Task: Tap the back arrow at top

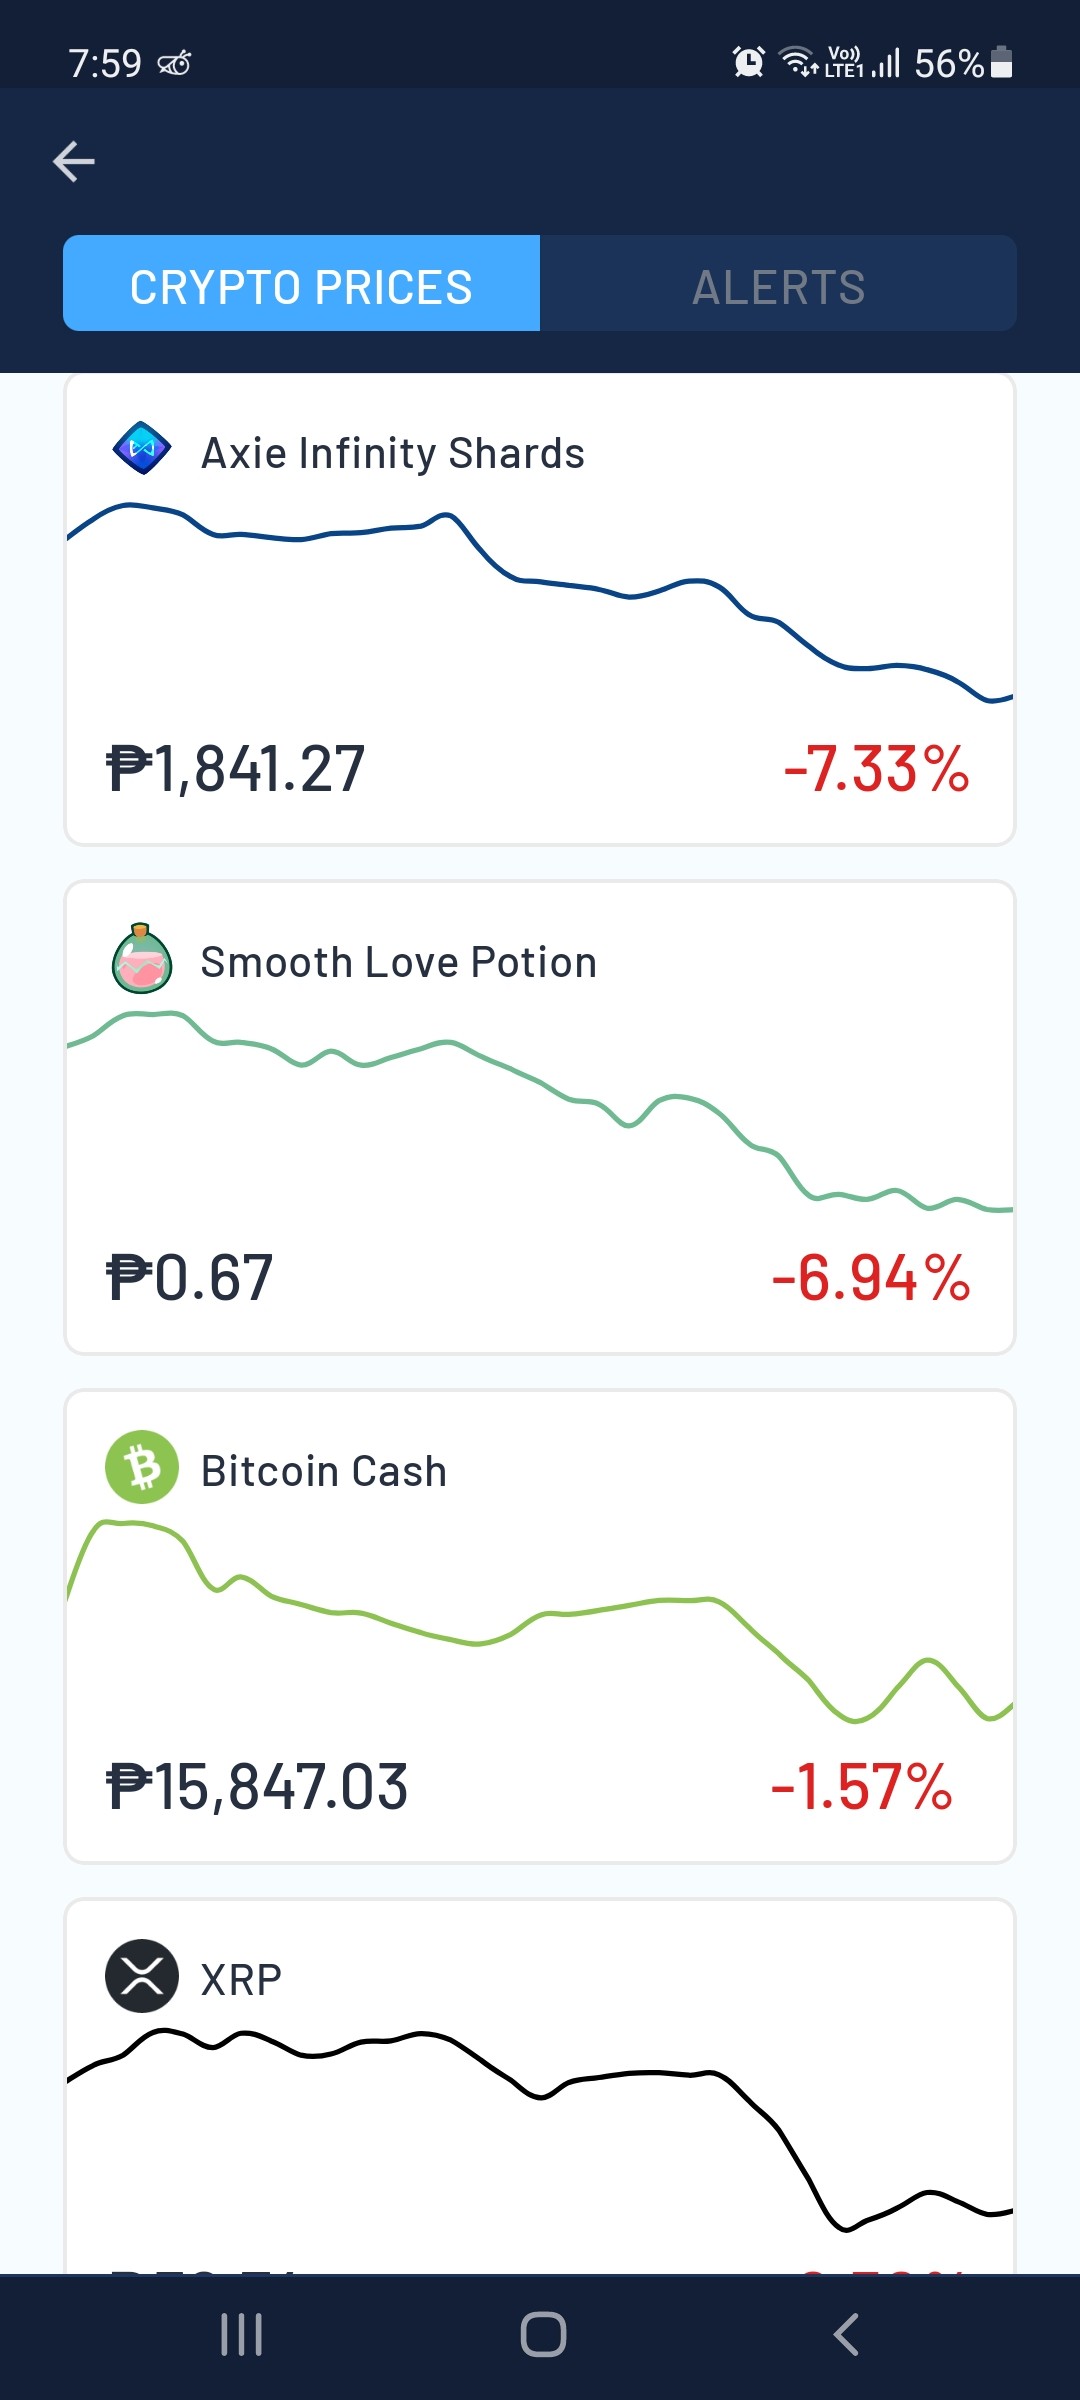Action: (74, 161)
